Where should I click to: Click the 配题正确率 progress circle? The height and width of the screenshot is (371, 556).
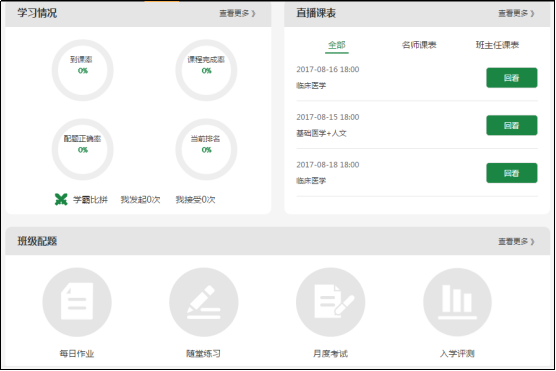click(83, 149)
